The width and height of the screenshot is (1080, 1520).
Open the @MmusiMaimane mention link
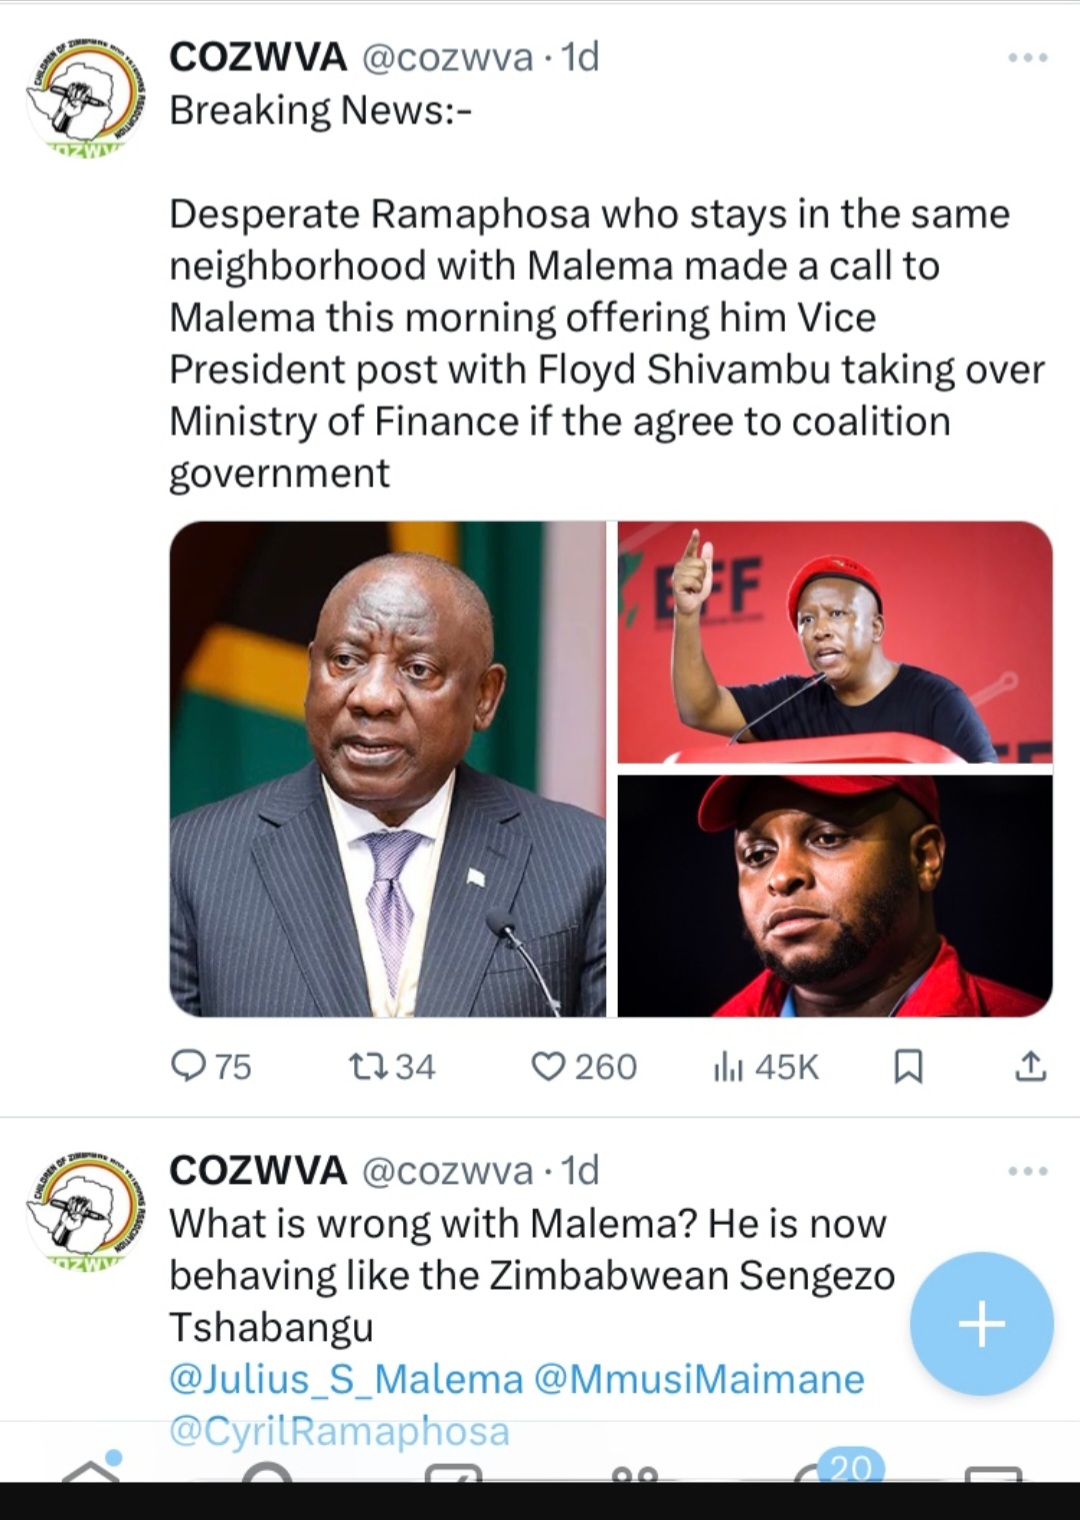(699, 1379)
